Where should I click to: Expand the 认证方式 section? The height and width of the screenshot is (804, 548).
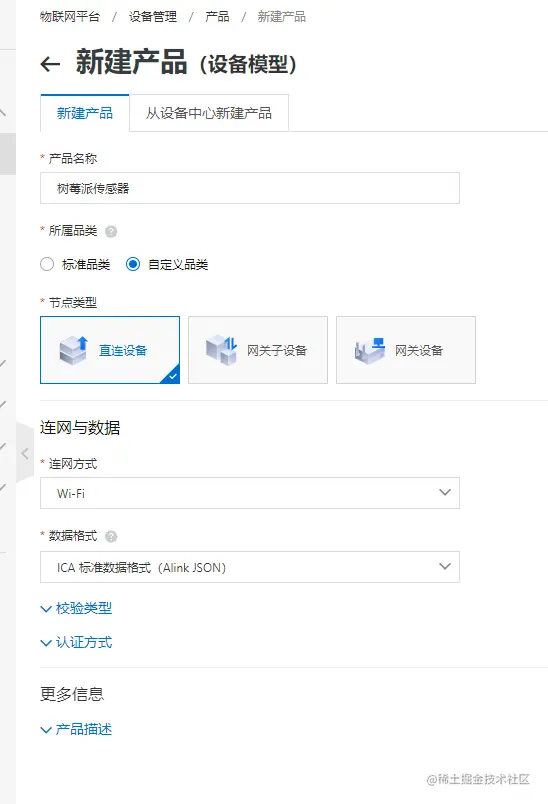(76, 642)
